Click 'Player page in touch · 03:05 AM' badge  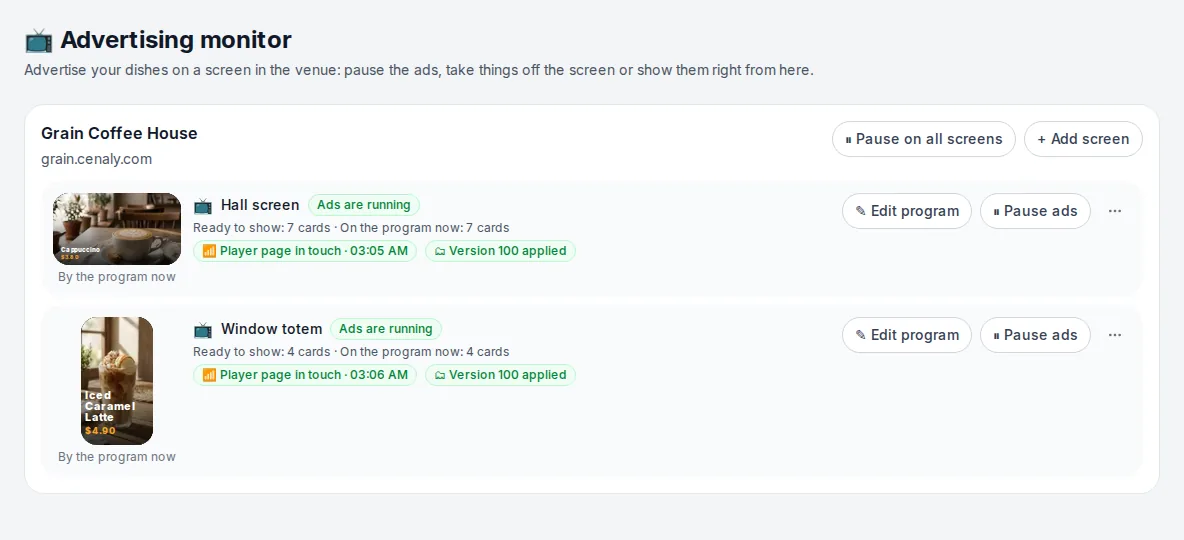click(305, 251)
